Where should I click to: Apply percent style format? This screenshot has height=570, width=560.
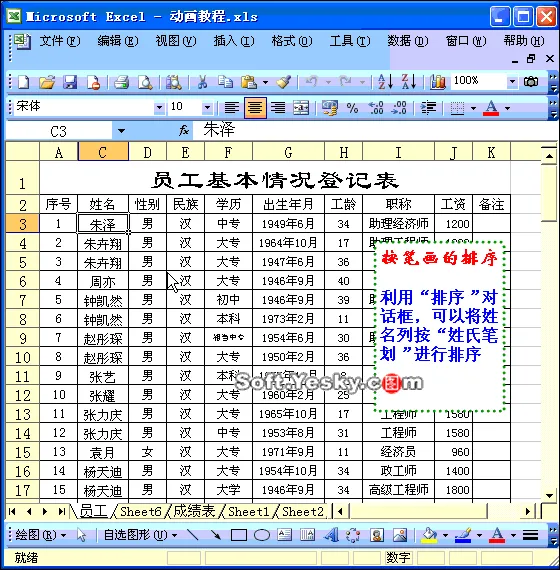tap(352, 108)
